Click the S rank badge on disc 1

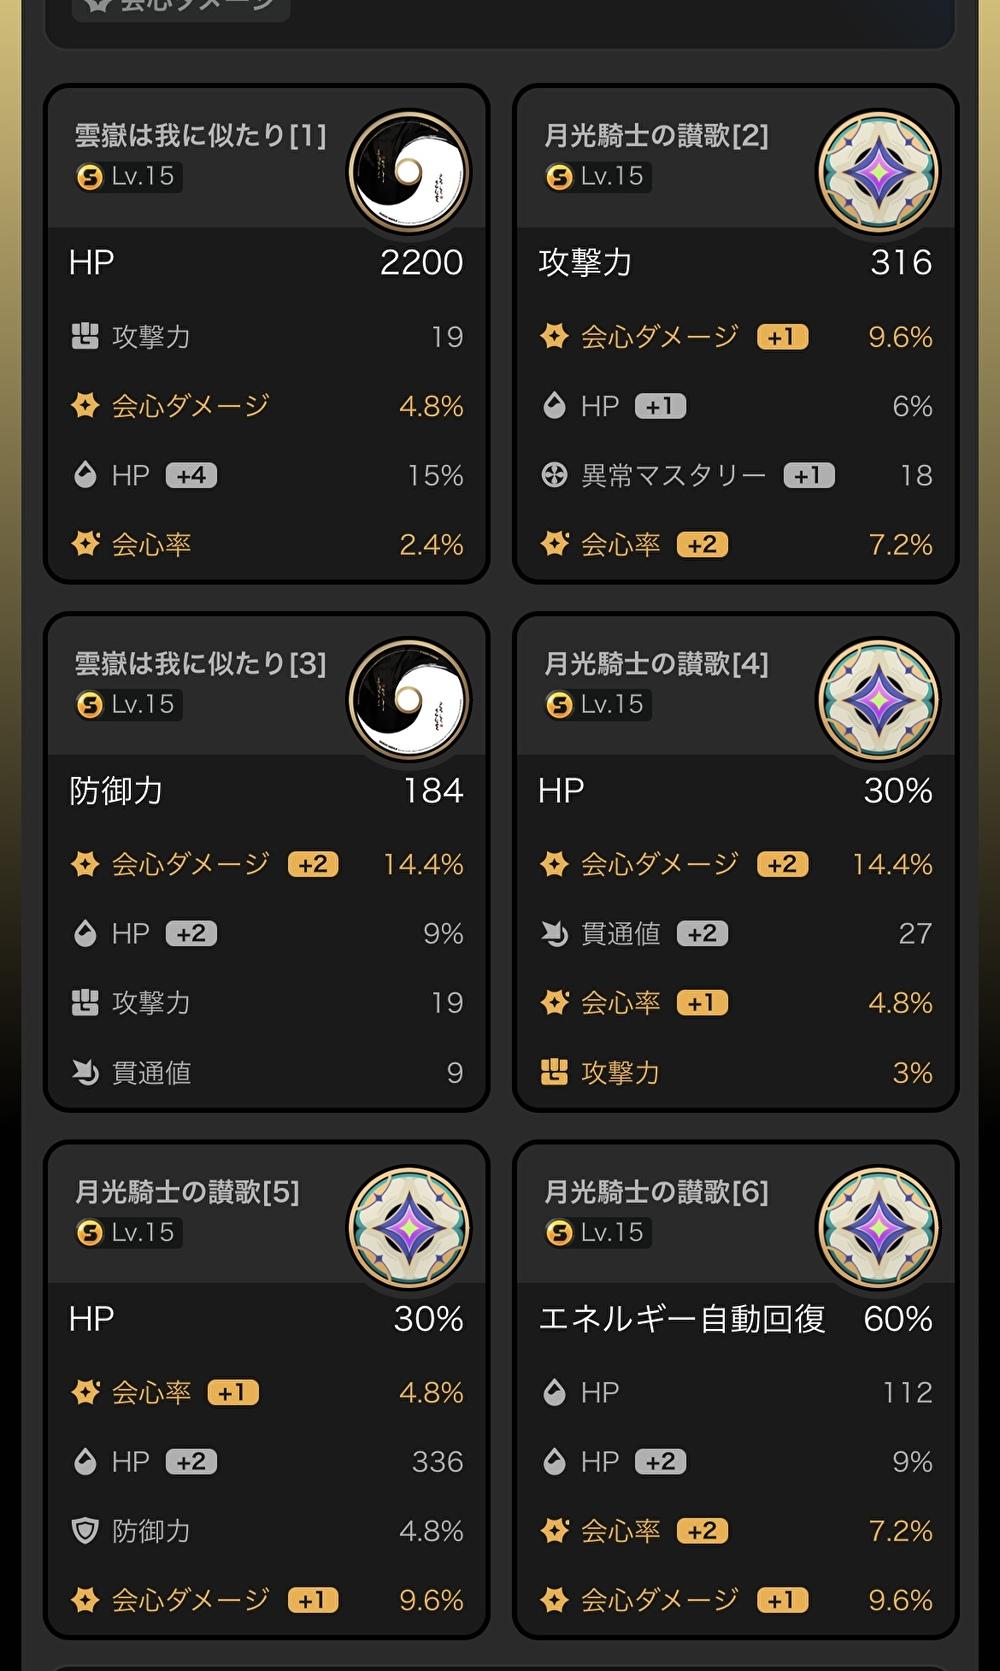90,177
